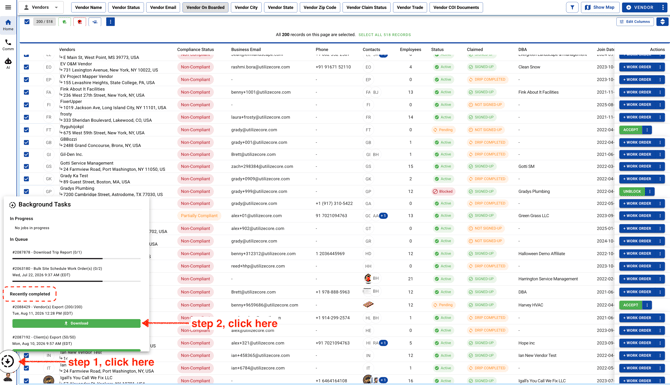Click the Download Trip Report progress bar
Viewport: 670px width, 385px height.
pos(76,259)
